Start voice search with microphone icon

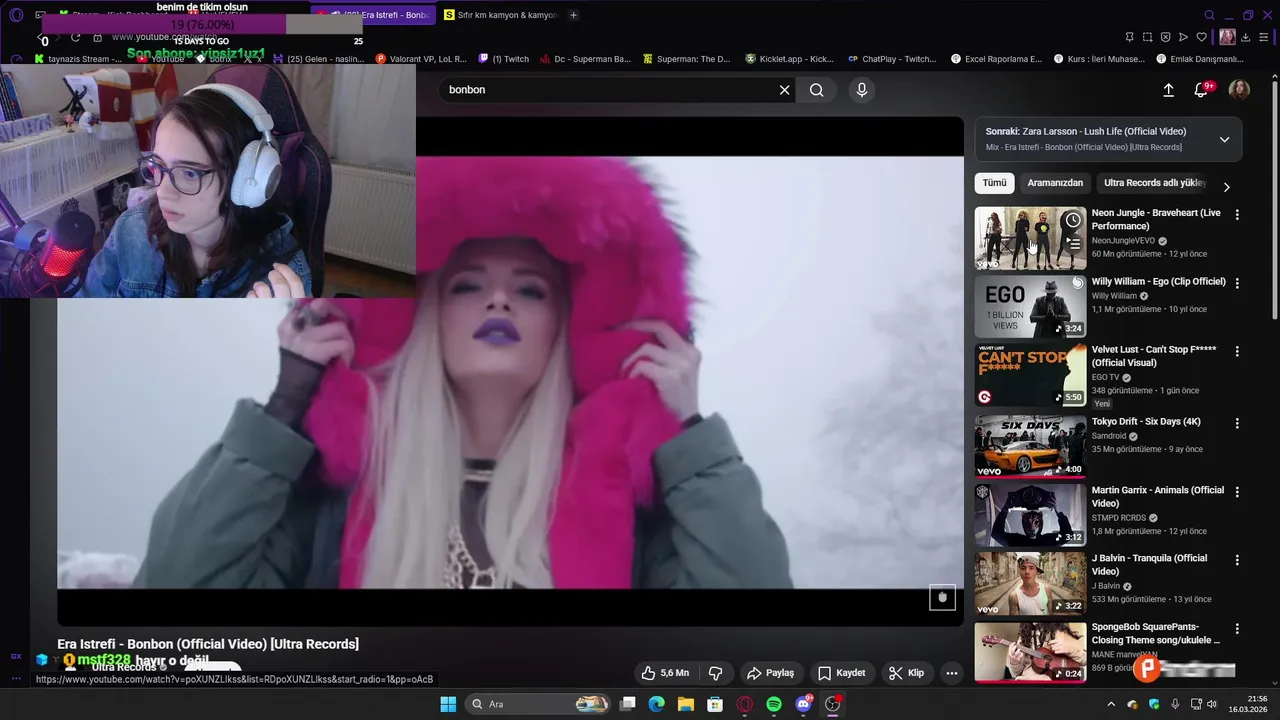click(x=862, y=90)
